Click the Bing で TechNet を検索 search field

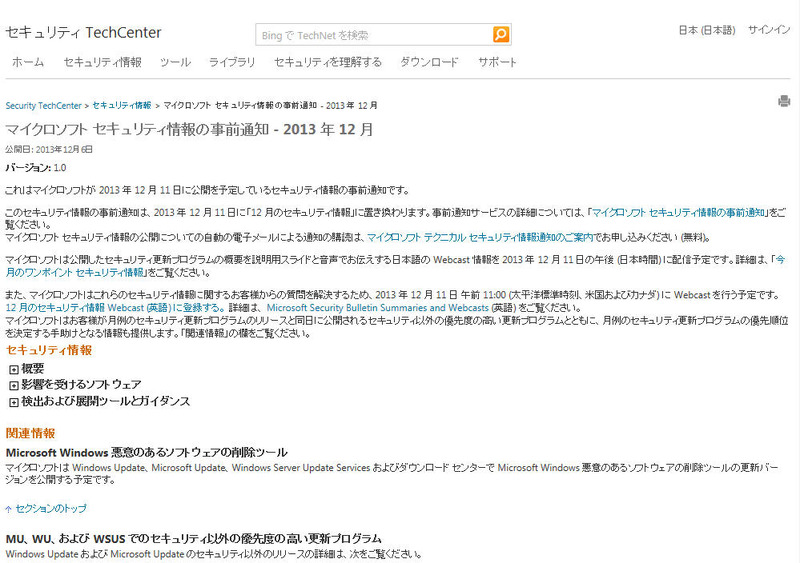(374, 35)
